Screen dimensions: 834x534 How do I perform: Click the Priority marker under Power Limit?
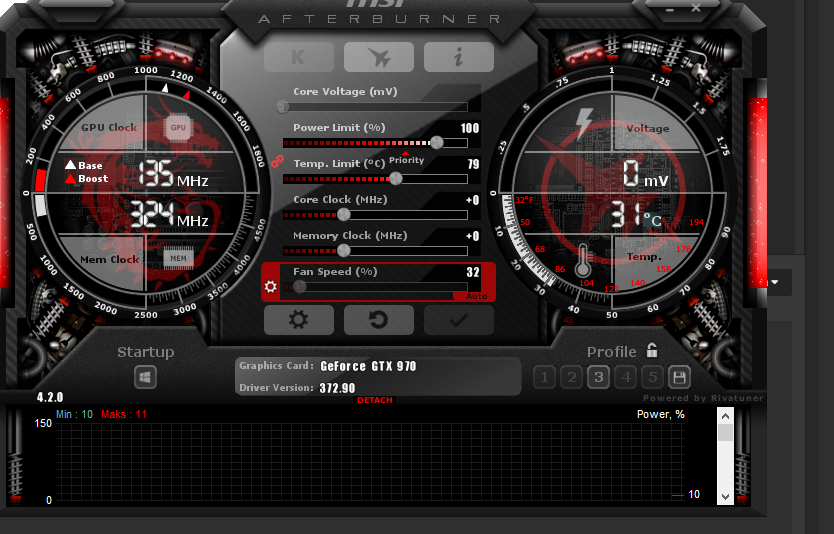(406, 159)
